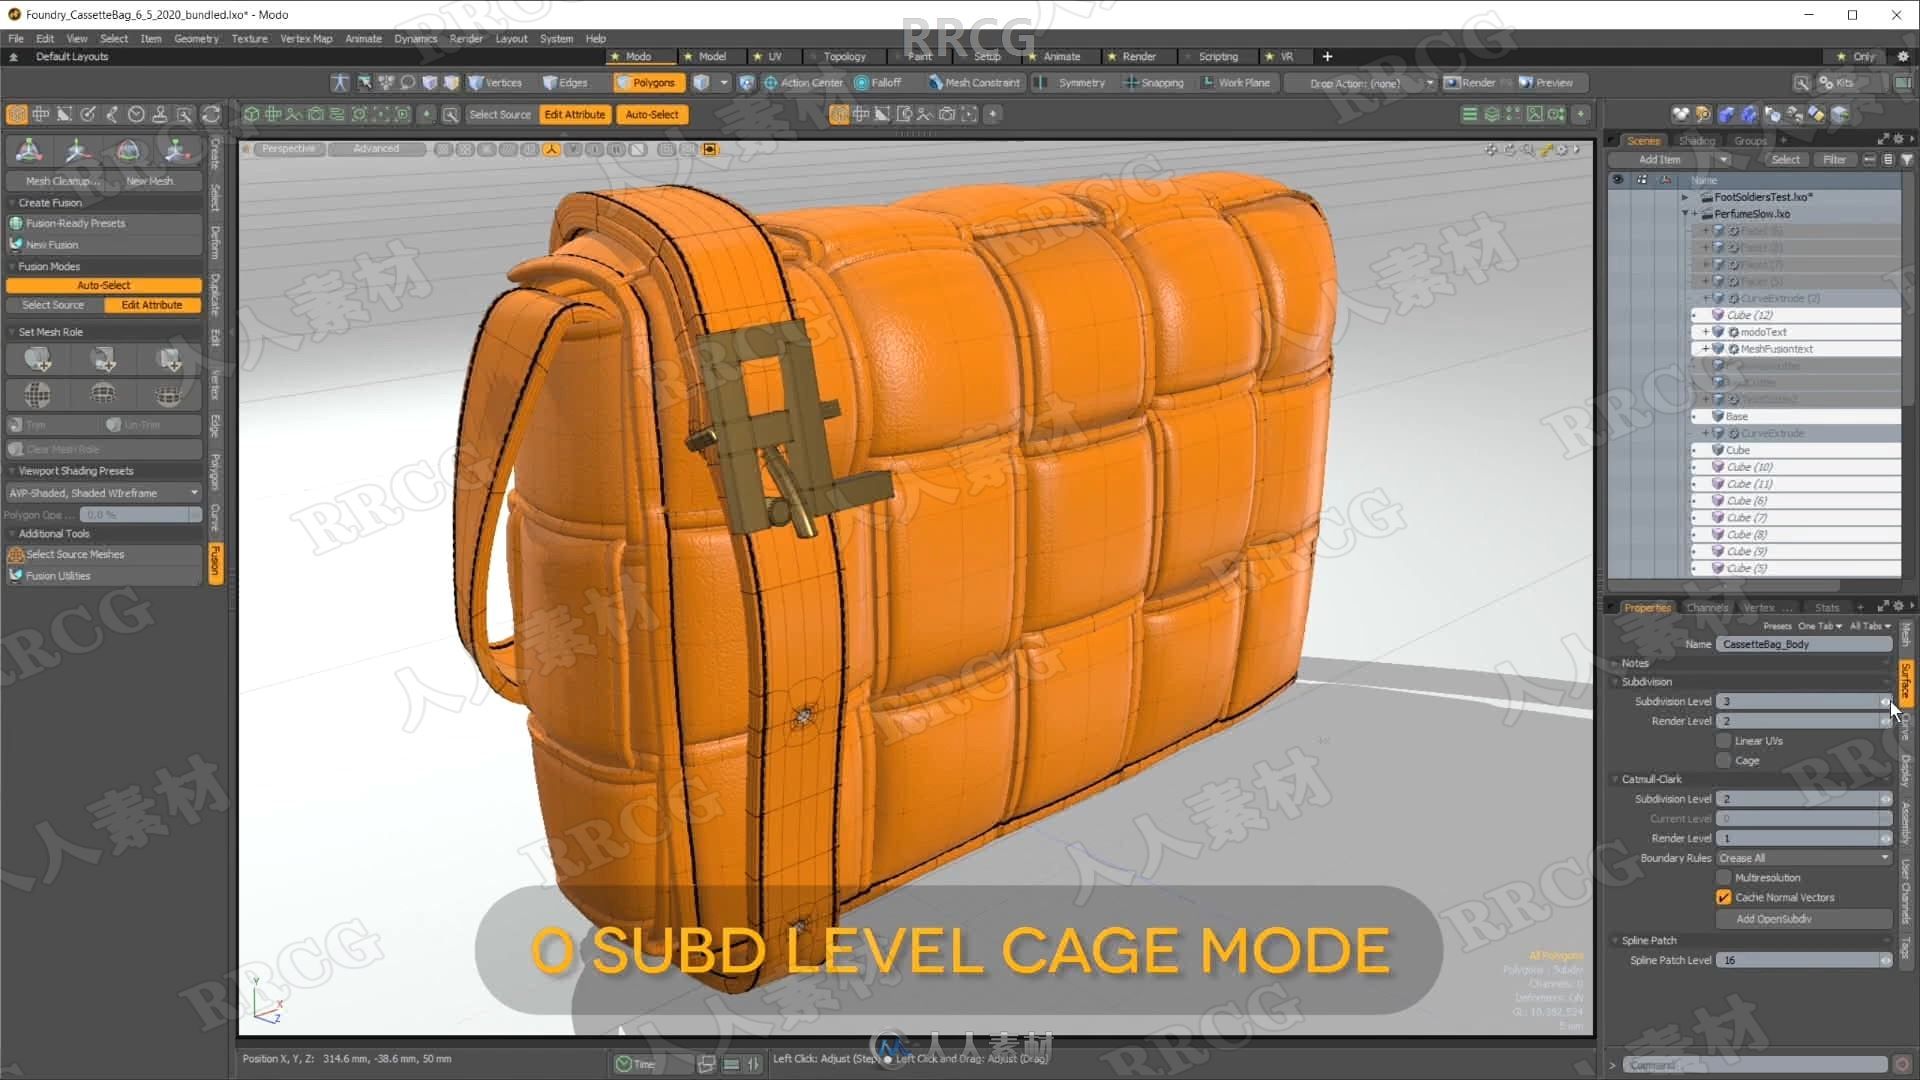1920x1080 pixels.
Task: Enable the Linear UVs checkbox
Action: (1727, 740)
